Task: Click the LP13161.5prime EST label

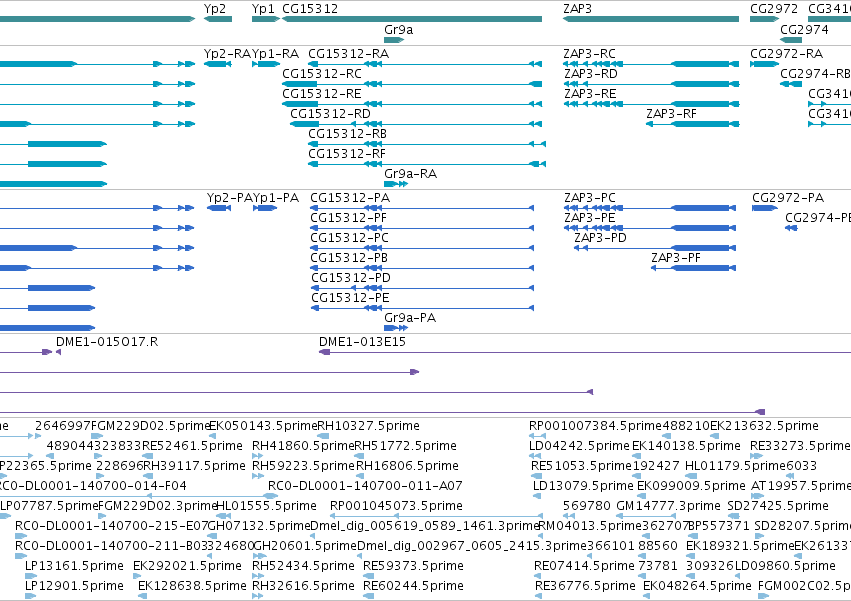Action: pos(74,566)
